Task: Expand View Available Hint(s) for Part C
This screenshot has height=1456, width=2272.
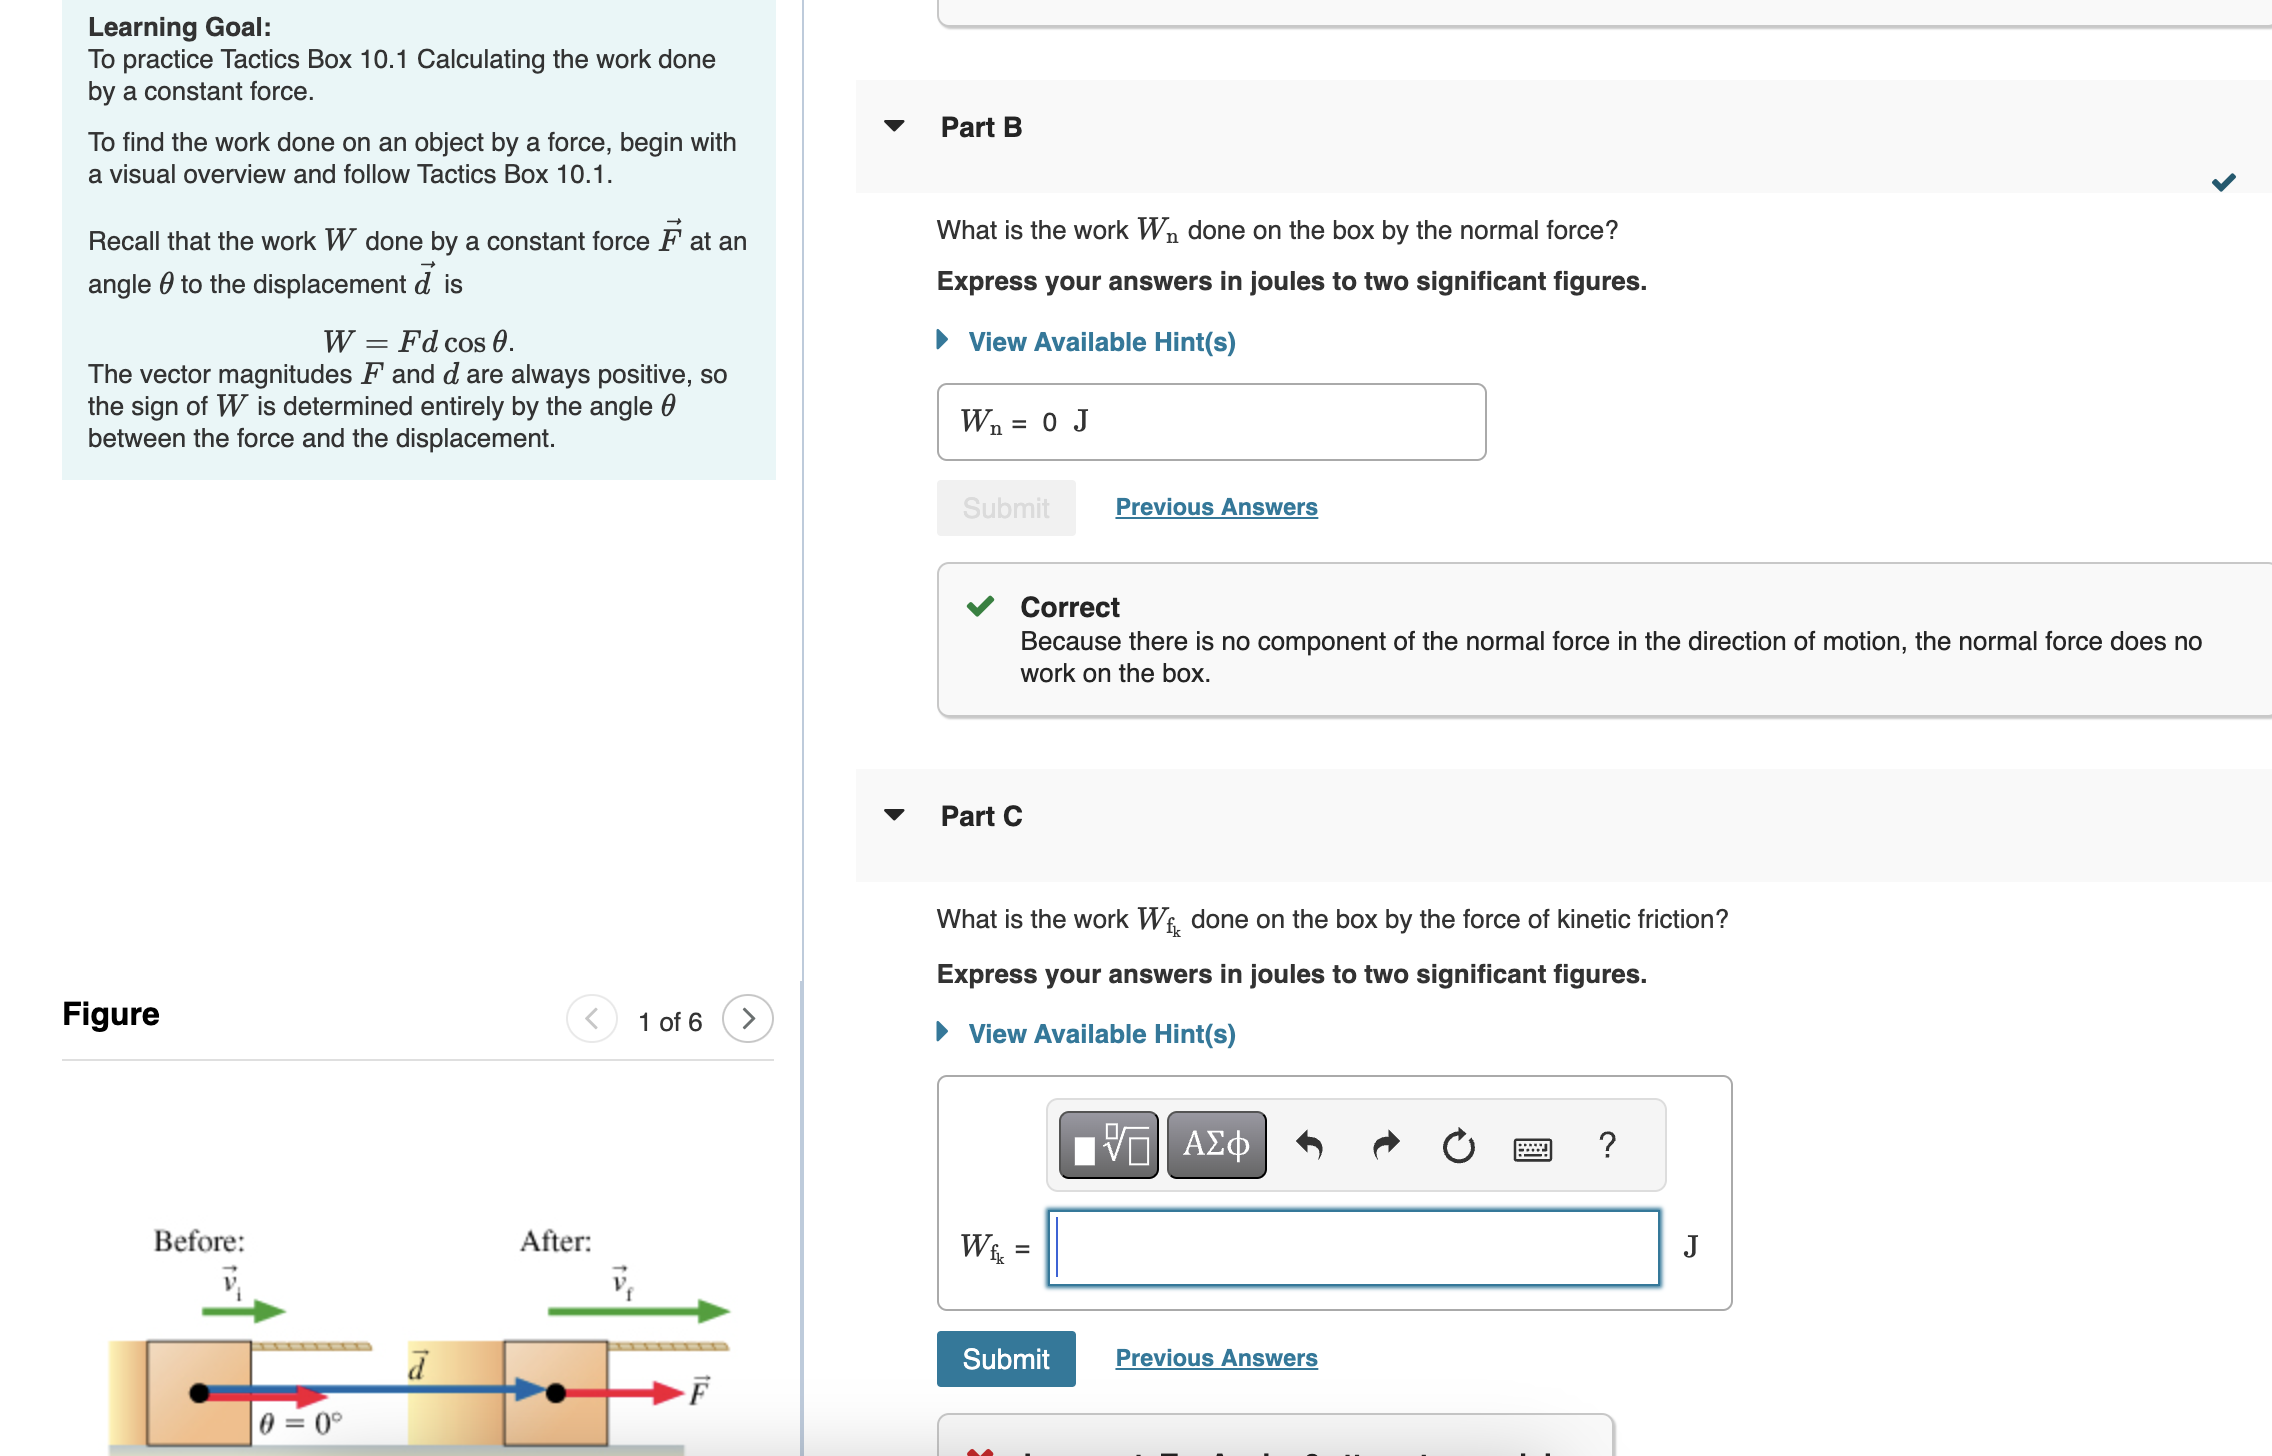Action: point(1100,1033)
